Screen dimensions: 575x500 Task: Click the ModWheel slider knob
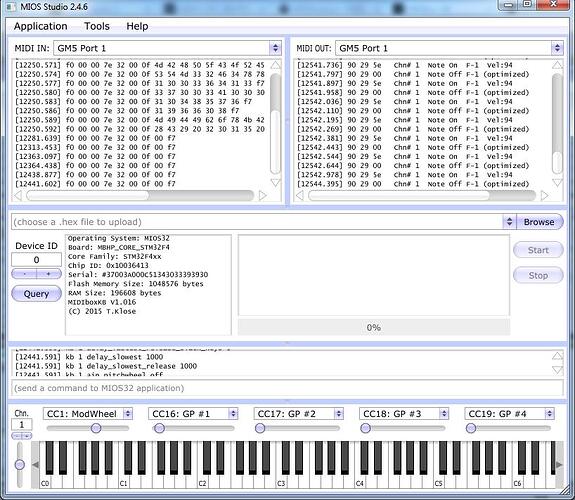pyautogui.click(x=96, y=428)
